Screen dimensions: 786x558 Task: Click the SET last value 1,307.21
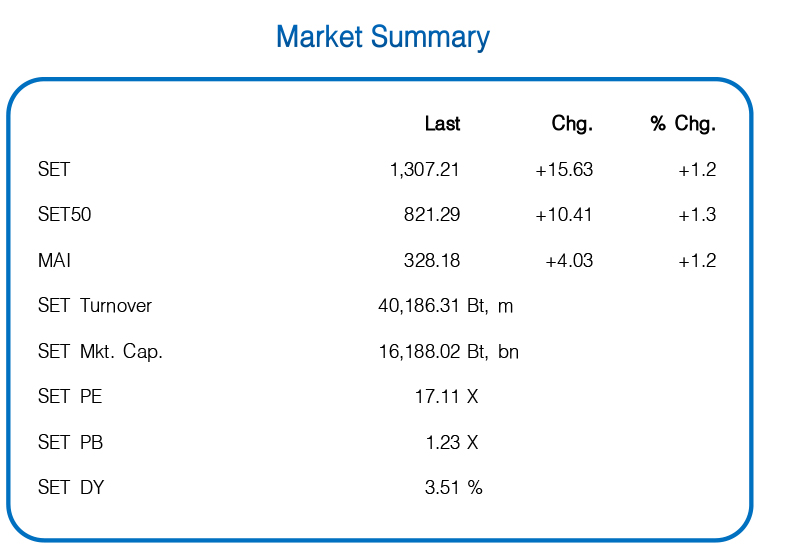[425, 169]
